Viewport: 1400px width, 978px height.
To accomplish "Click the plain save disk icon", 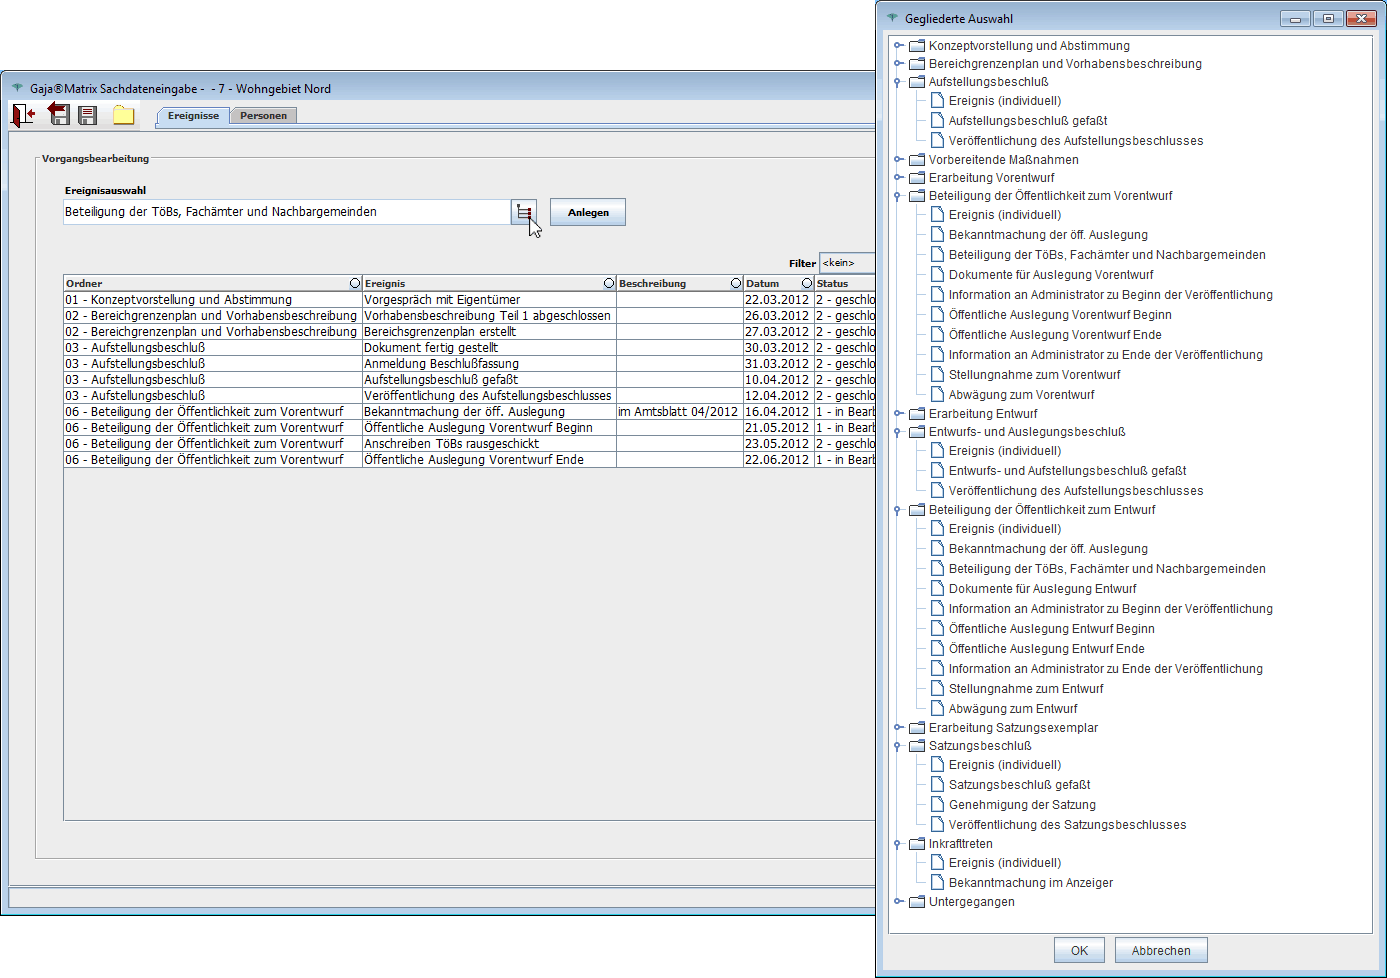I will pos(88,115).
